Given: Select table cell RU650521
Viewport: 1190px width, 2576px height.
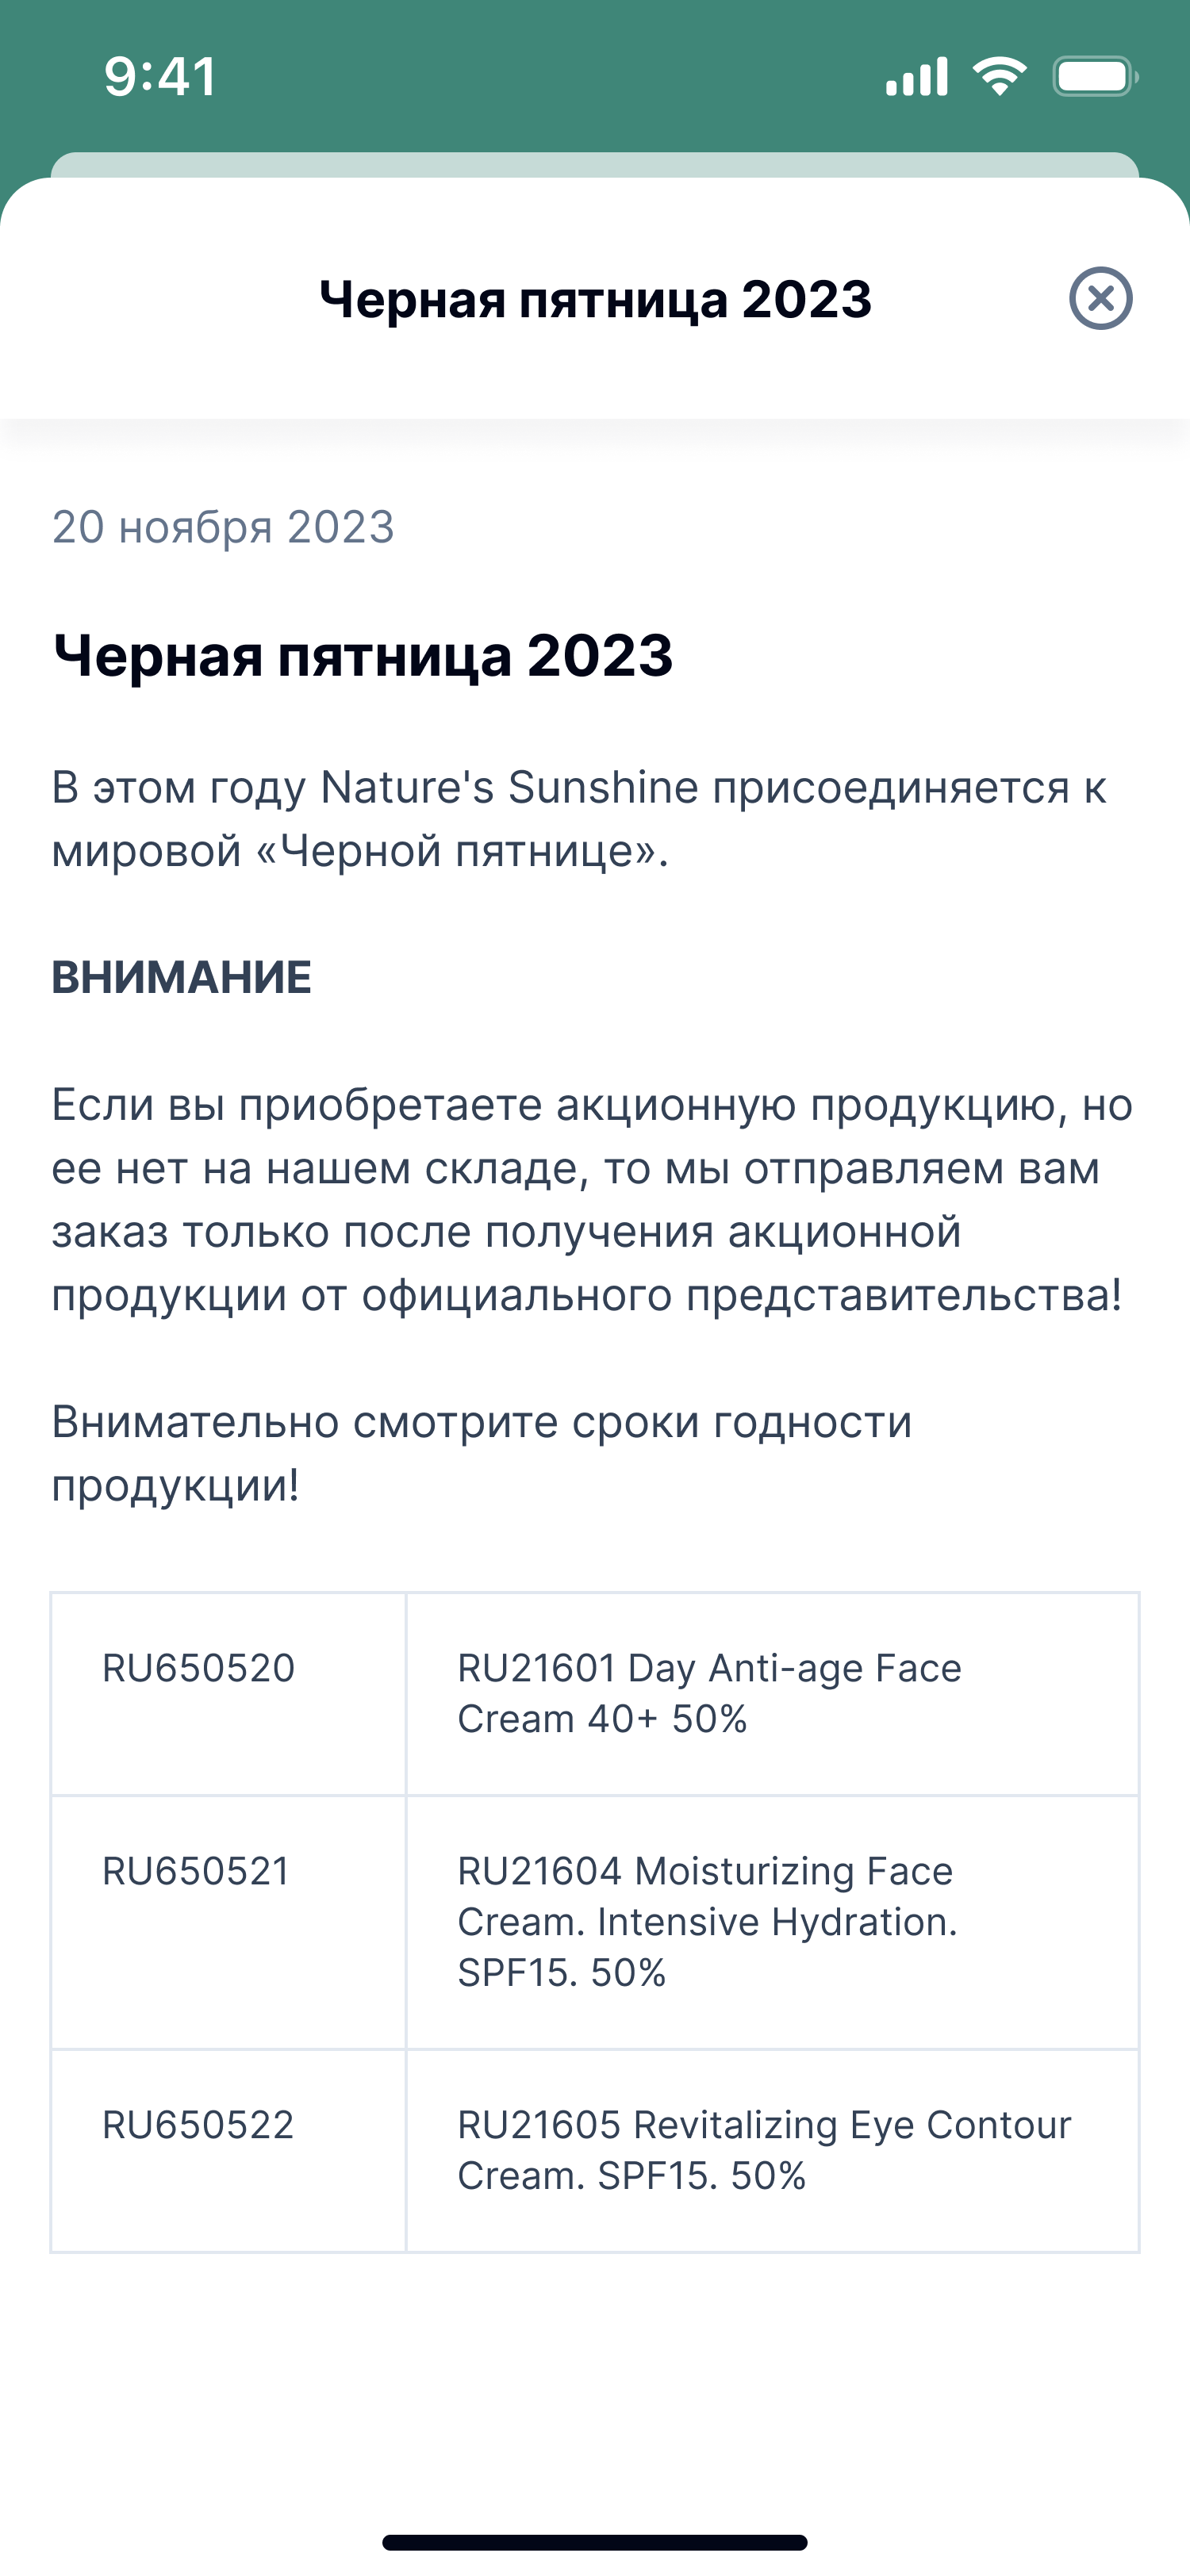Looking at the screenshot, I should point(229,1922).
